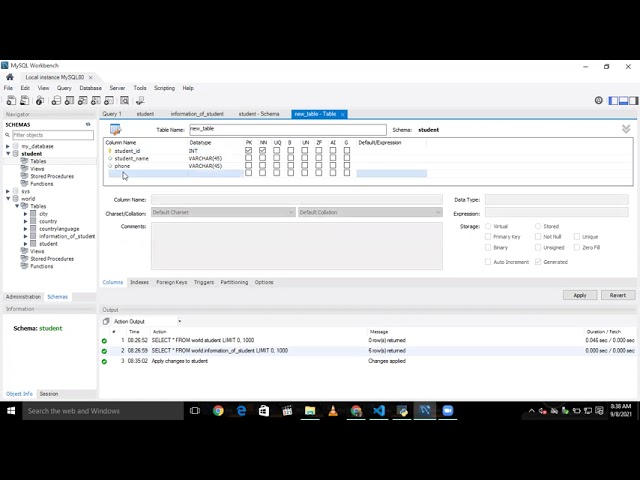Viewport: 640px width, 480px height.
Task: Reconnect to DBMS toolbar icon
Action: tap(140, 100)
